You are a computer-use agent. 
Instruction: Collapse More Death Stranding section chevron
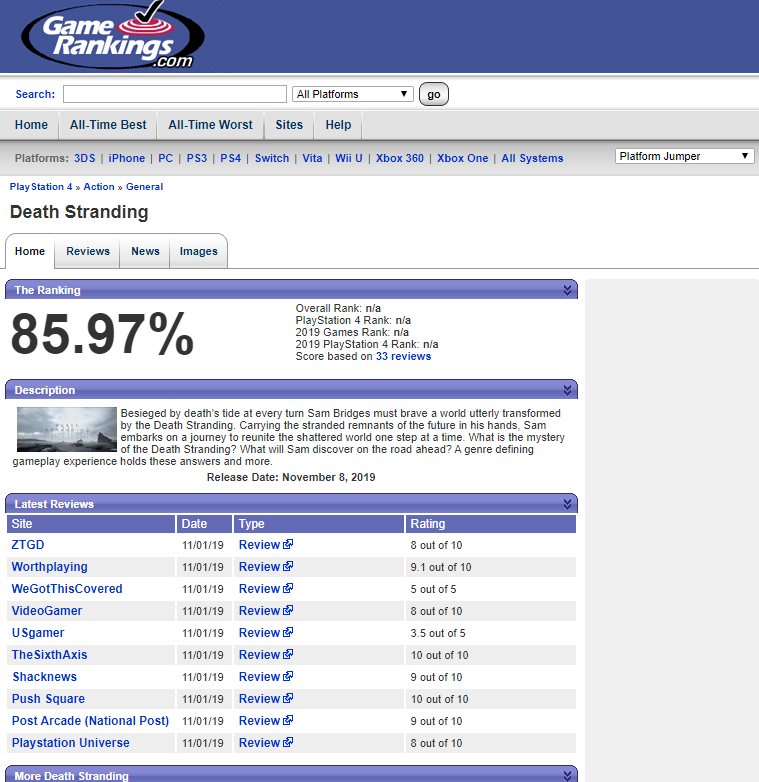point(567,776)
